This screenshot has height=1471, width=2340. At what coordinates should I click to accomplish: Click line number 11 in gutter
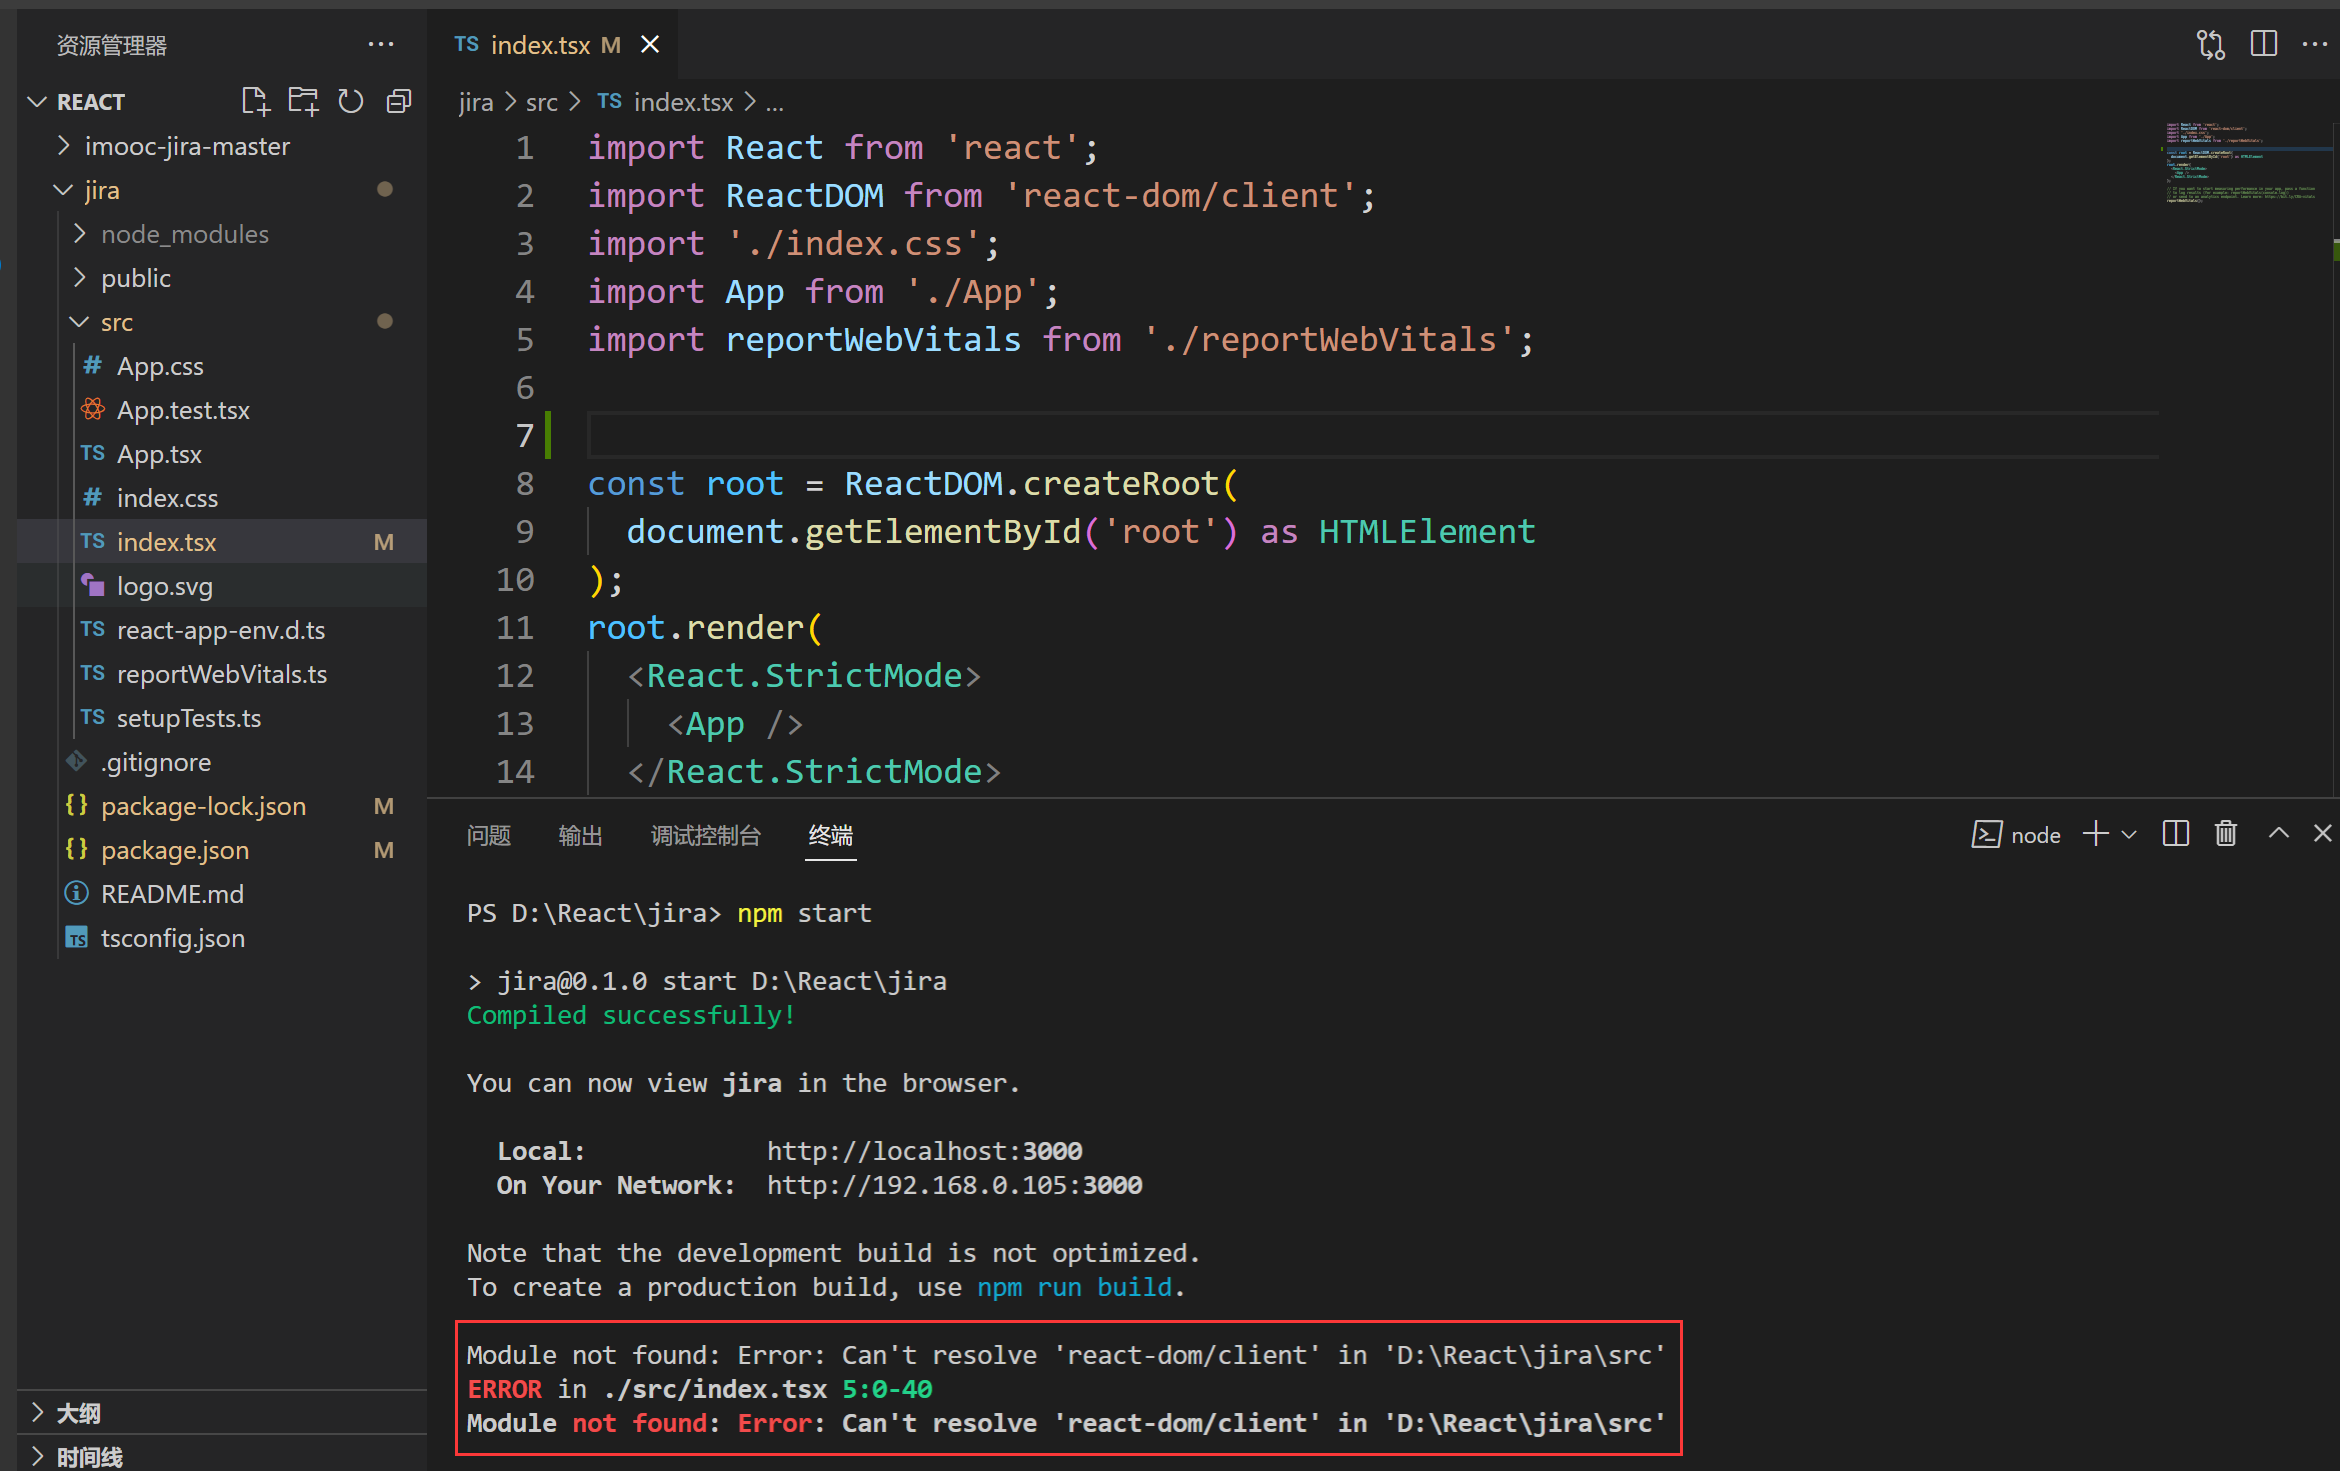pos(515,628)
